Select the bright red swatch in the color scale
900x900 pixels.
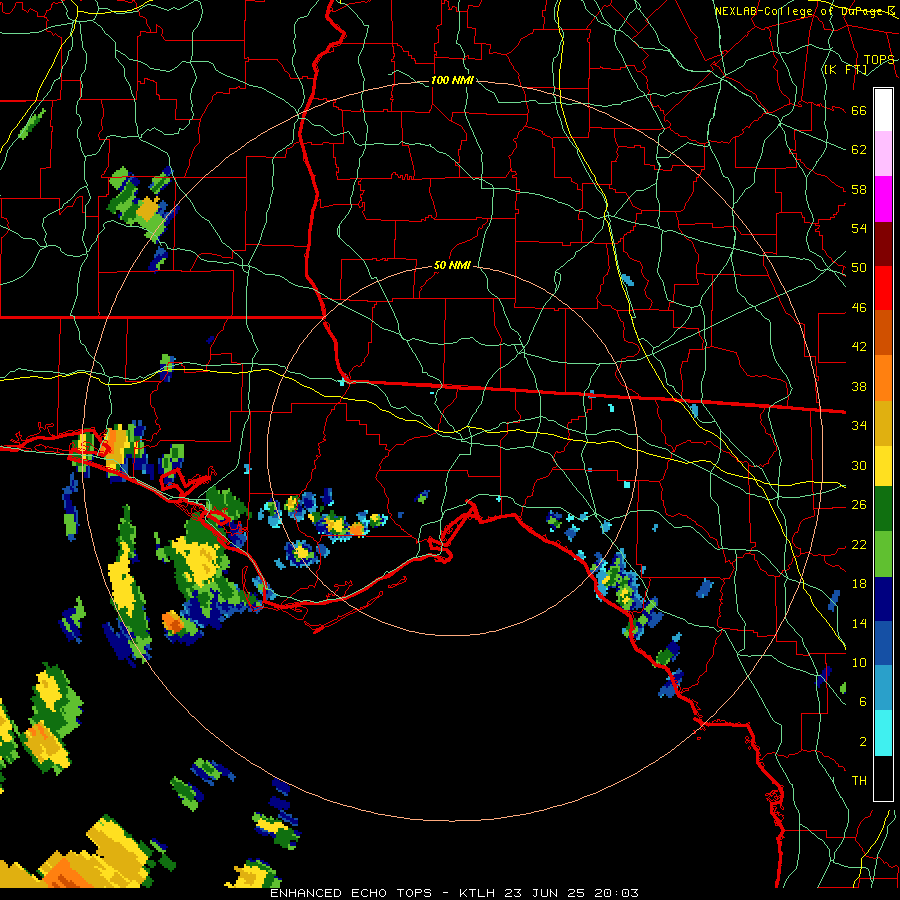click(883, 288)
